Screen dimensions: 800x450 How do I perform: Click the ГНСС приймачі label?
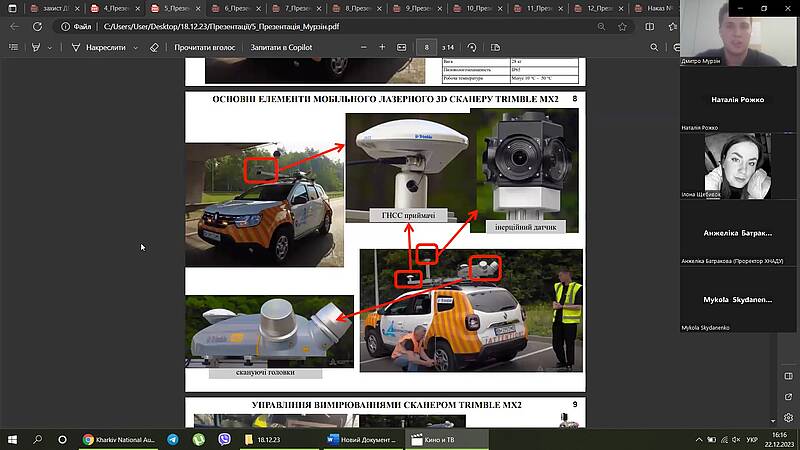pos(409,215)
